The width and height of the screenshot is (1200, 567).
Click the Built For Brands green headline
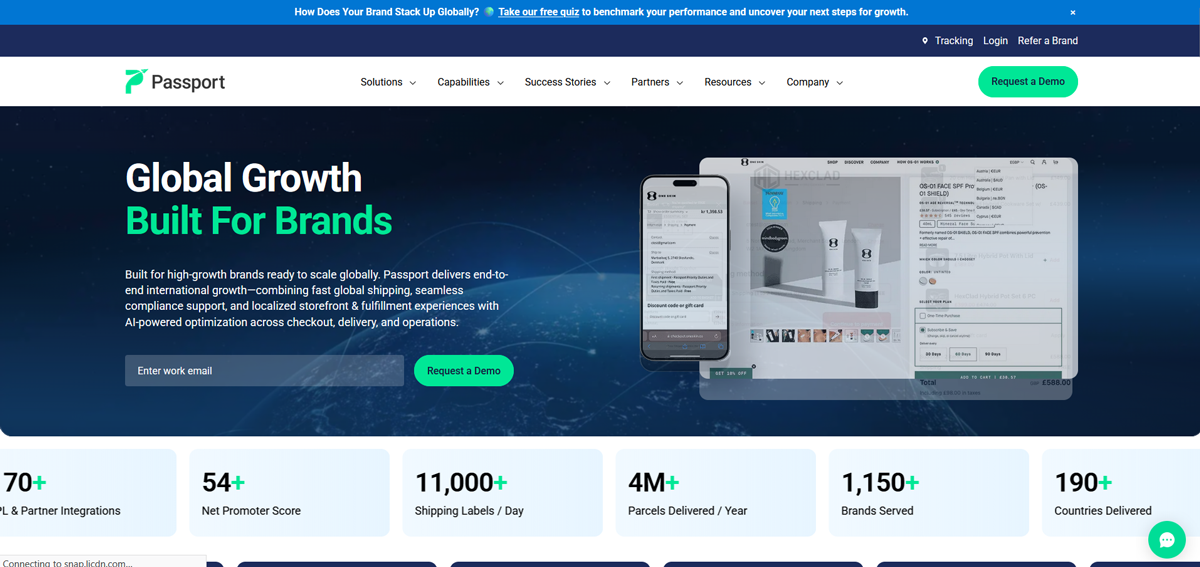pos(259,220)
